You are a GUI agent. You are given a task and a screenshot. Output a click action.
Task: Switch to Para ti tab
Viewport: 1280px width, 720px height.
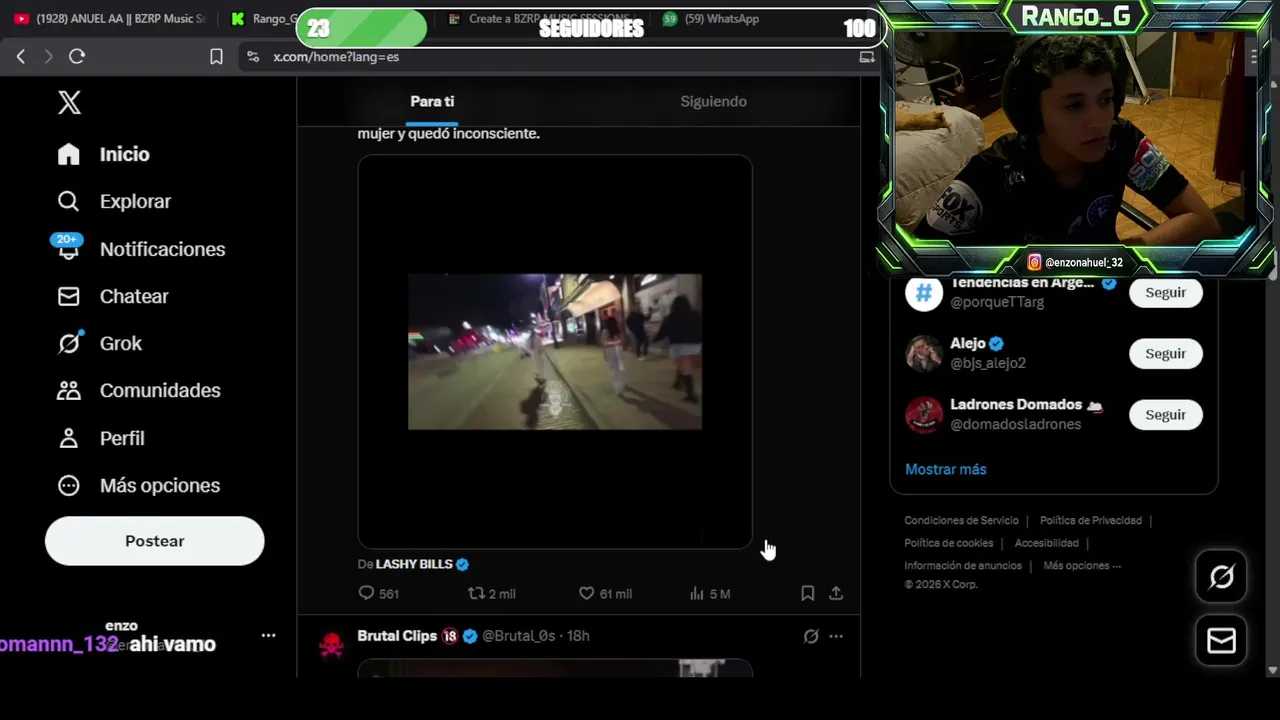(x=432, y=101)
